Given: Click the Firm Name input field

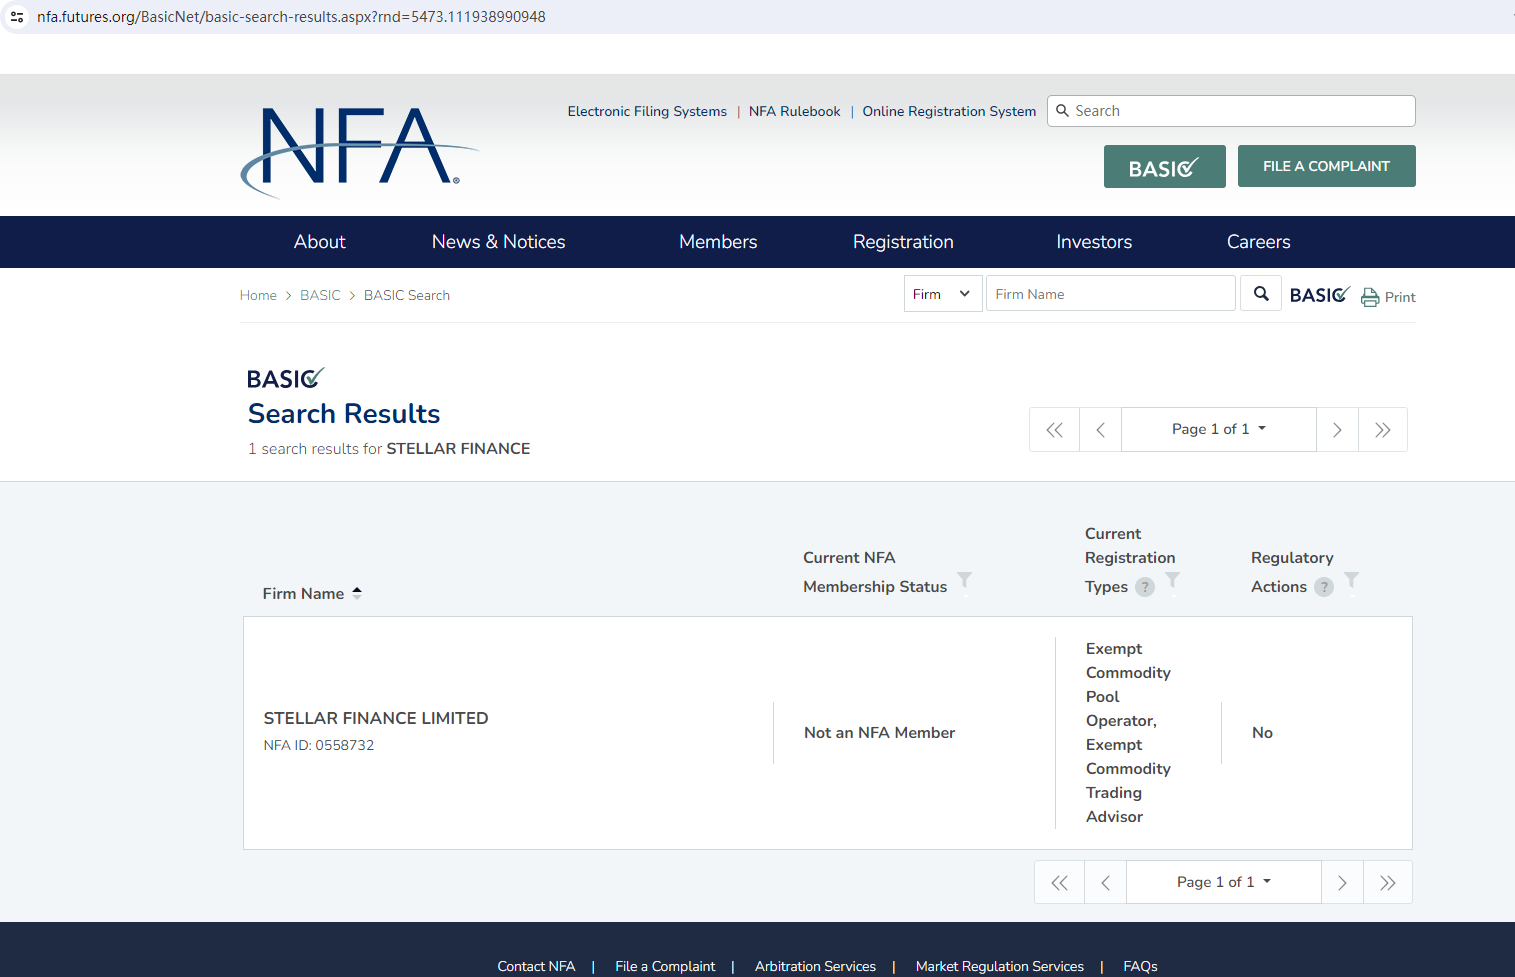Looking at the screenshot, I should coord(1110,294).
